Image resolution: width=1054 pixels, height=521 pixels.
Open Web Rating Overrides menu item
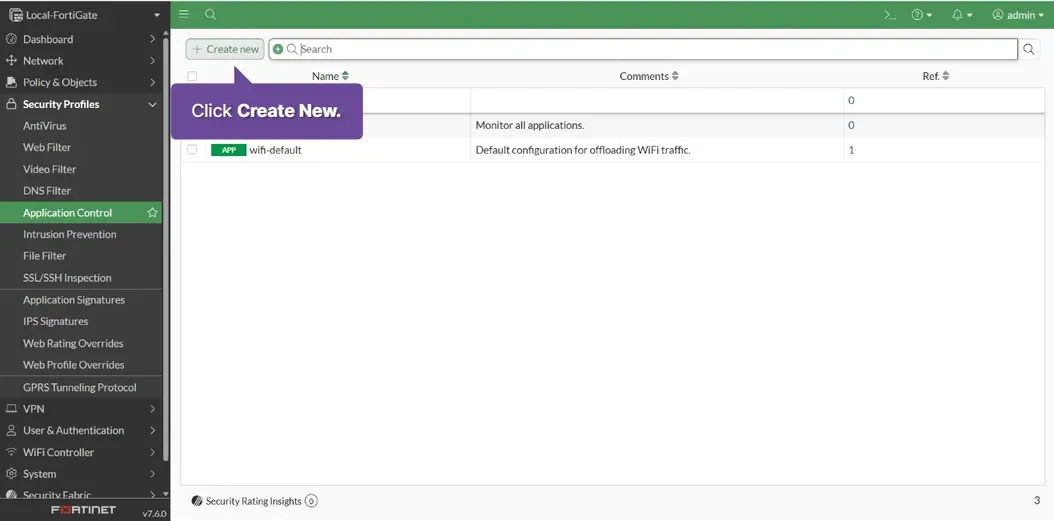click(x=81, y=344)
